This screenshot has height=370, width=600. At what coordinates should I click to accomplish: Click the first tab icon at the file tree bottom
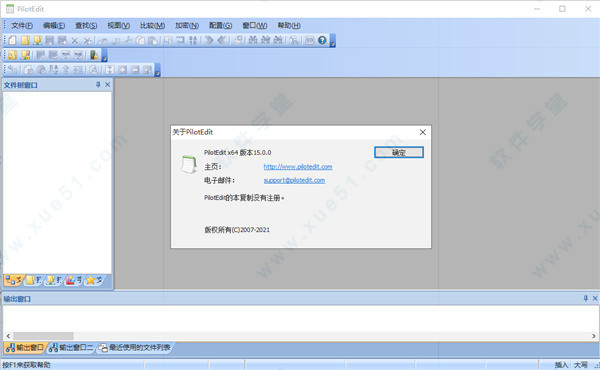14,280
